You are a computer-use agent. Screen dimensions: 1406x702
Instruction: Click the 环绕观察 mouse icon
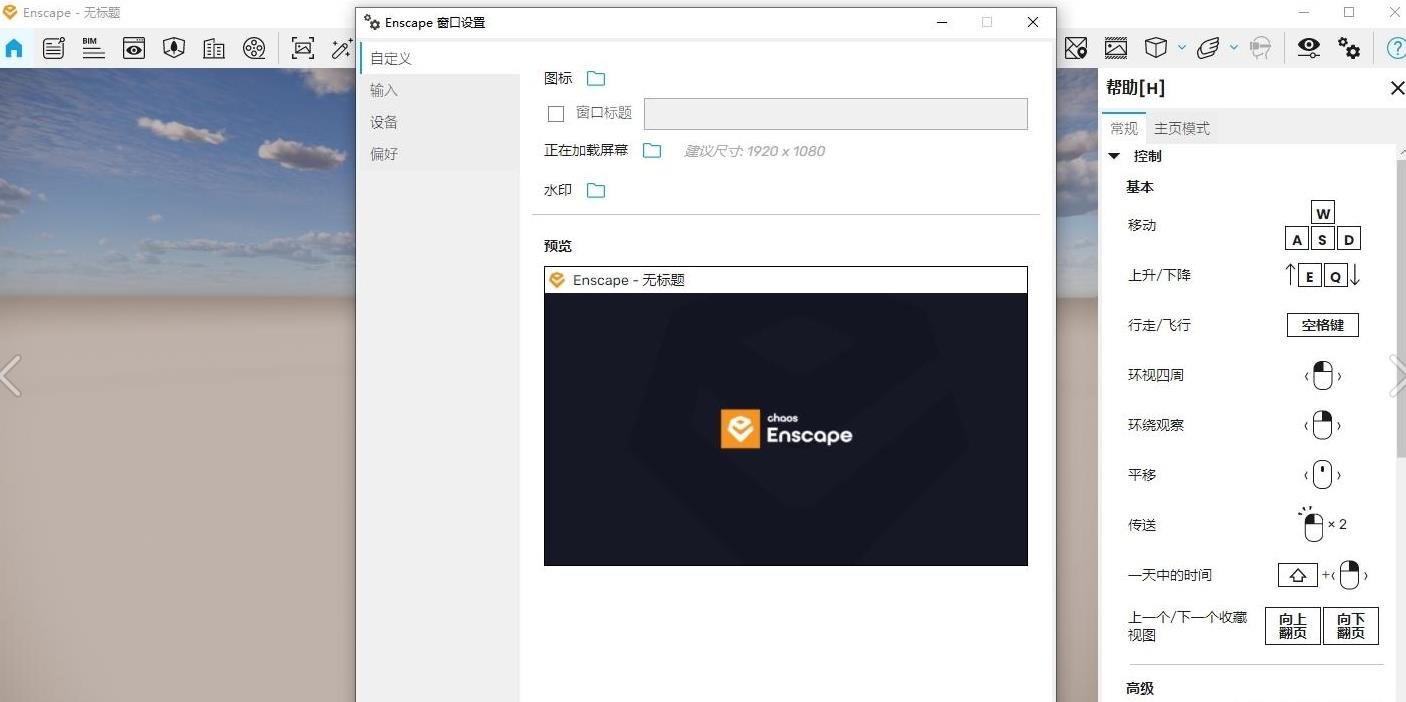pos(1322,425)
